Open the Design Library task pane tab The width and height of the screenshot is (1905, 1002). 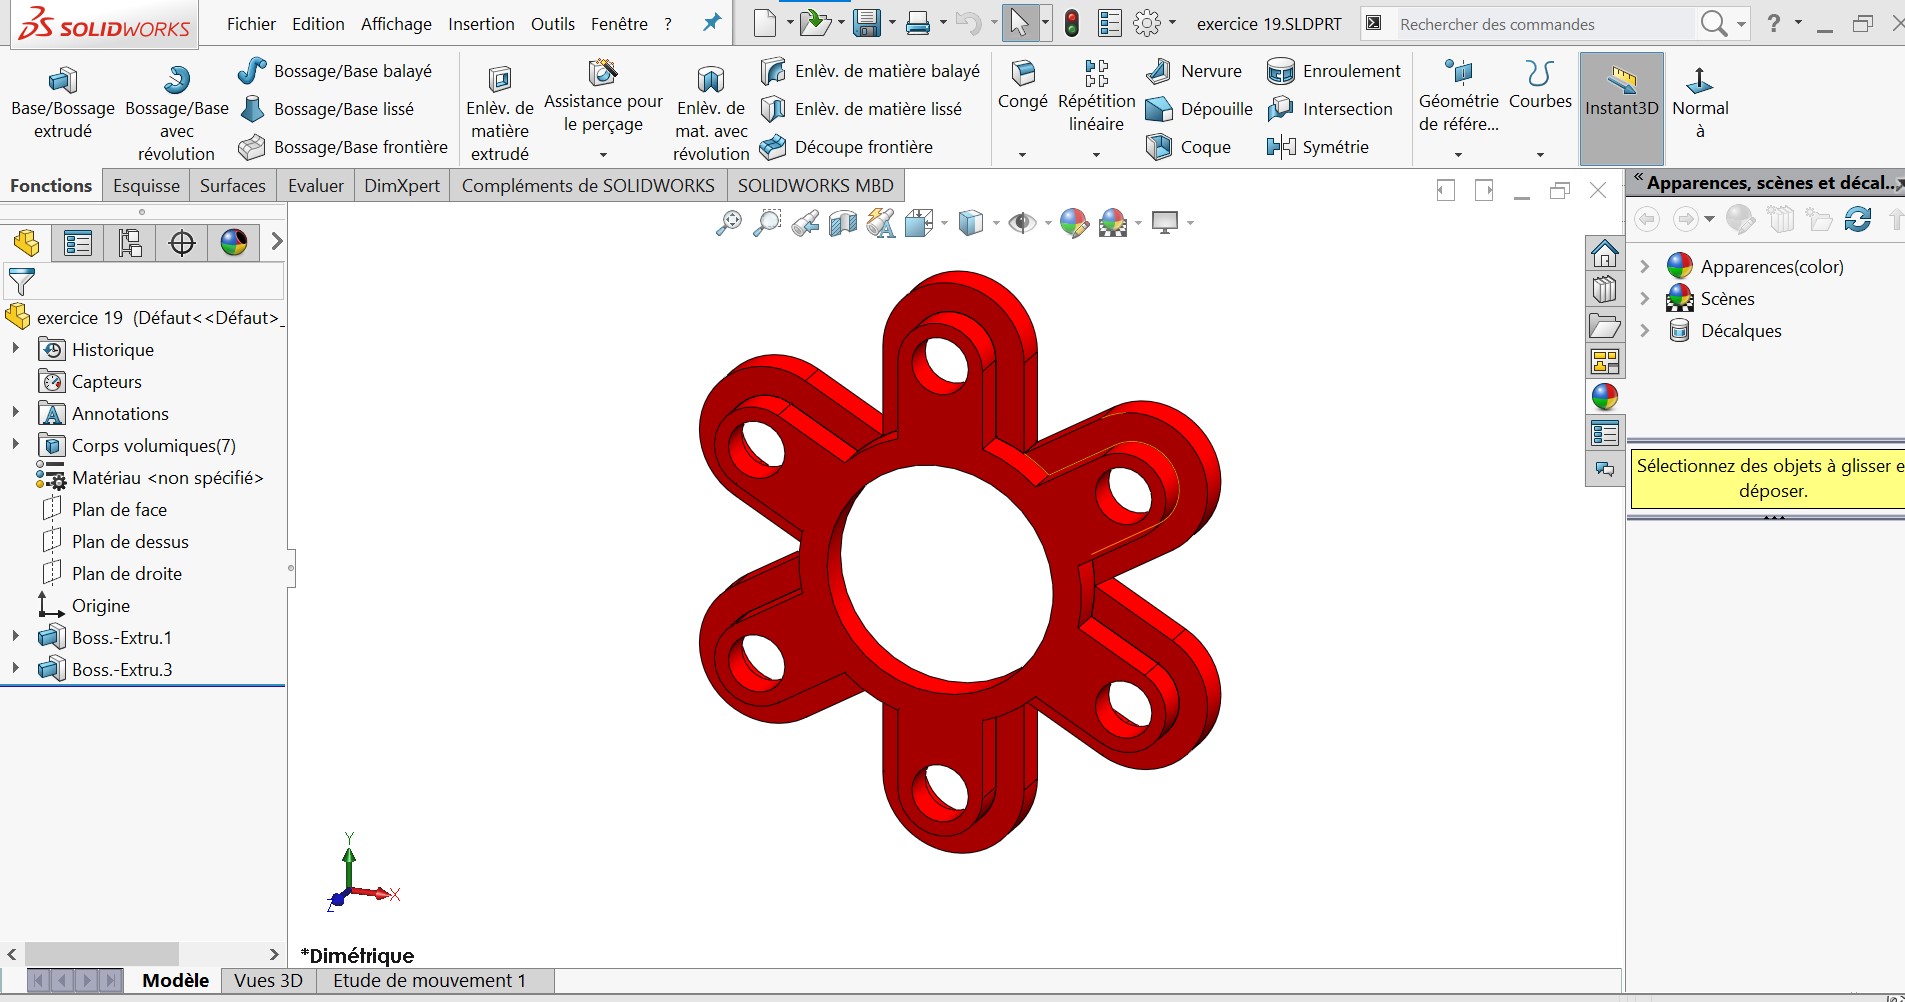[x=1605, y=289]
